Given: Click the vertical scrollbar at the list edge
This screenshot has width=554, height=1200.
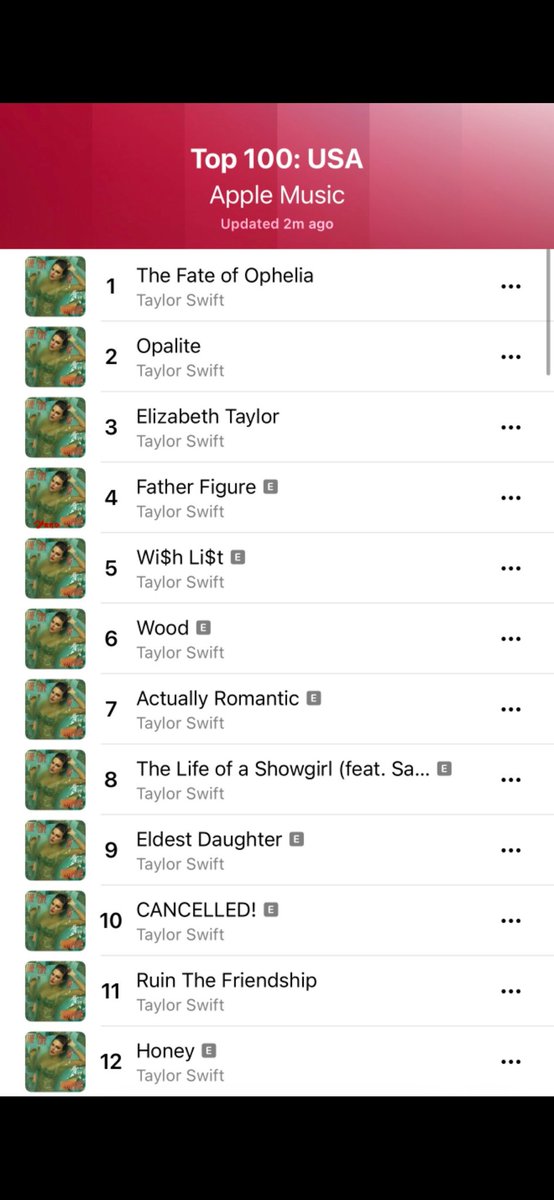Looking at the screenshot, I should tap(549, 312).
